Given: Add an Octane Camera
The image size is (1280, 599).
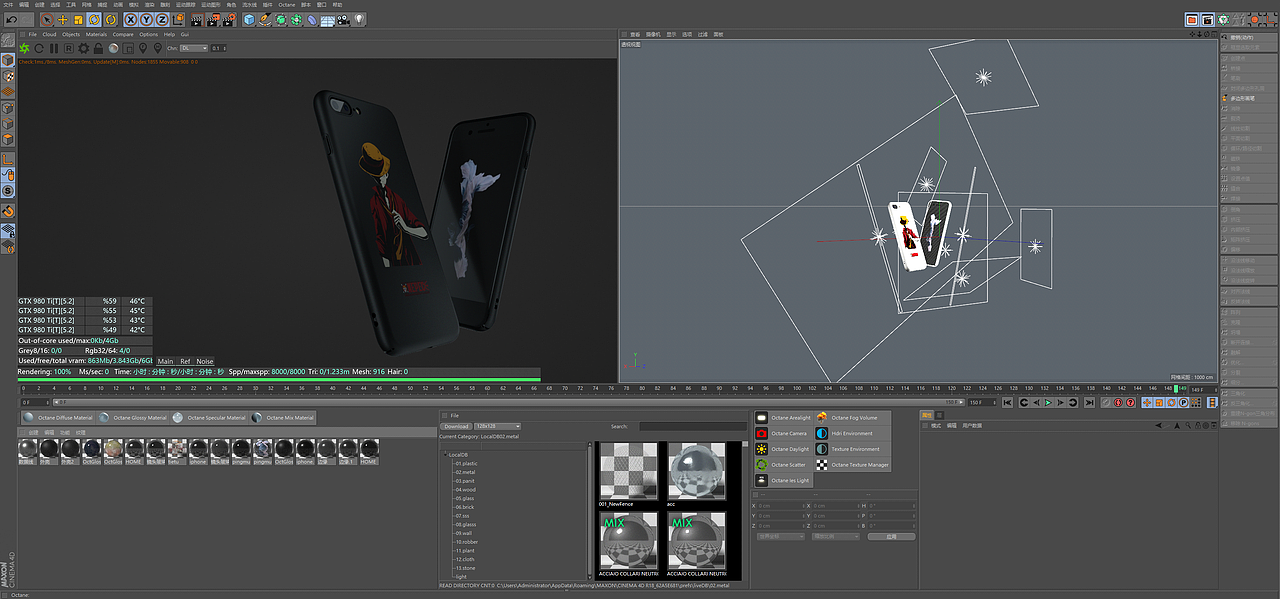Looking at the screenshot, I should pos(783,433).
